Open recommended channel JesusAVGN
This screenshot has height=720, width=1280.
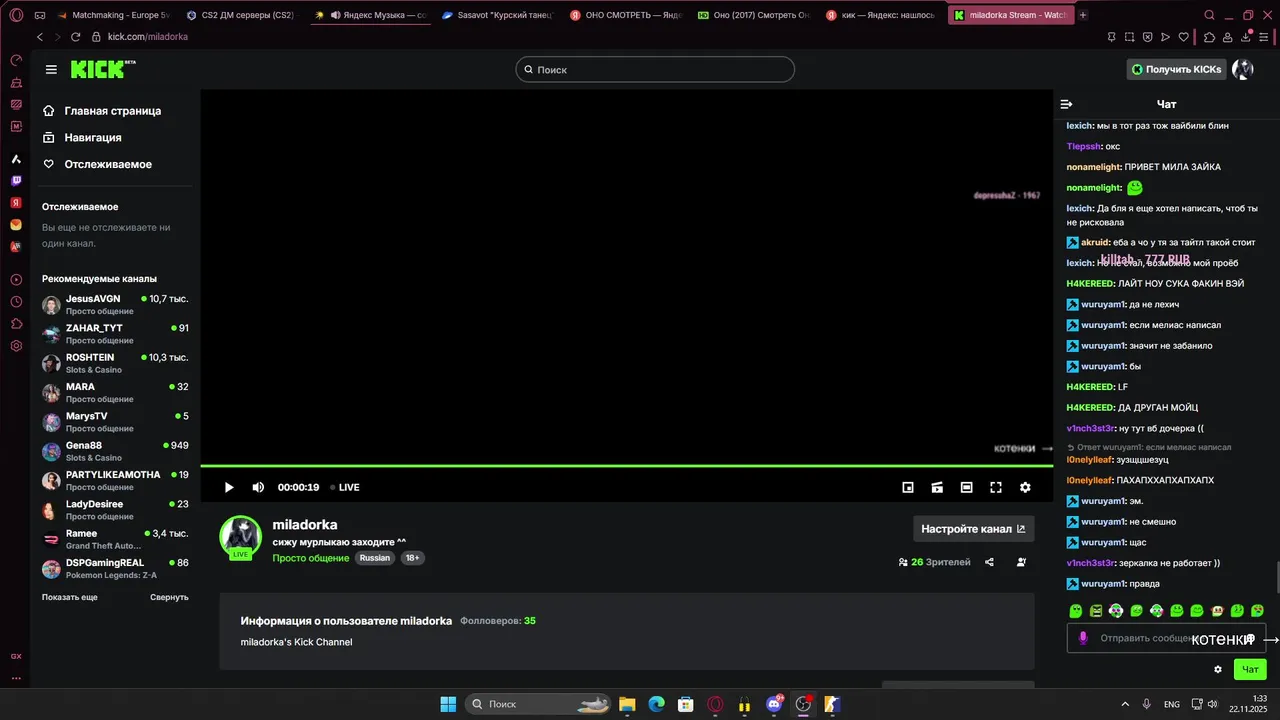(x=115, y=304)
